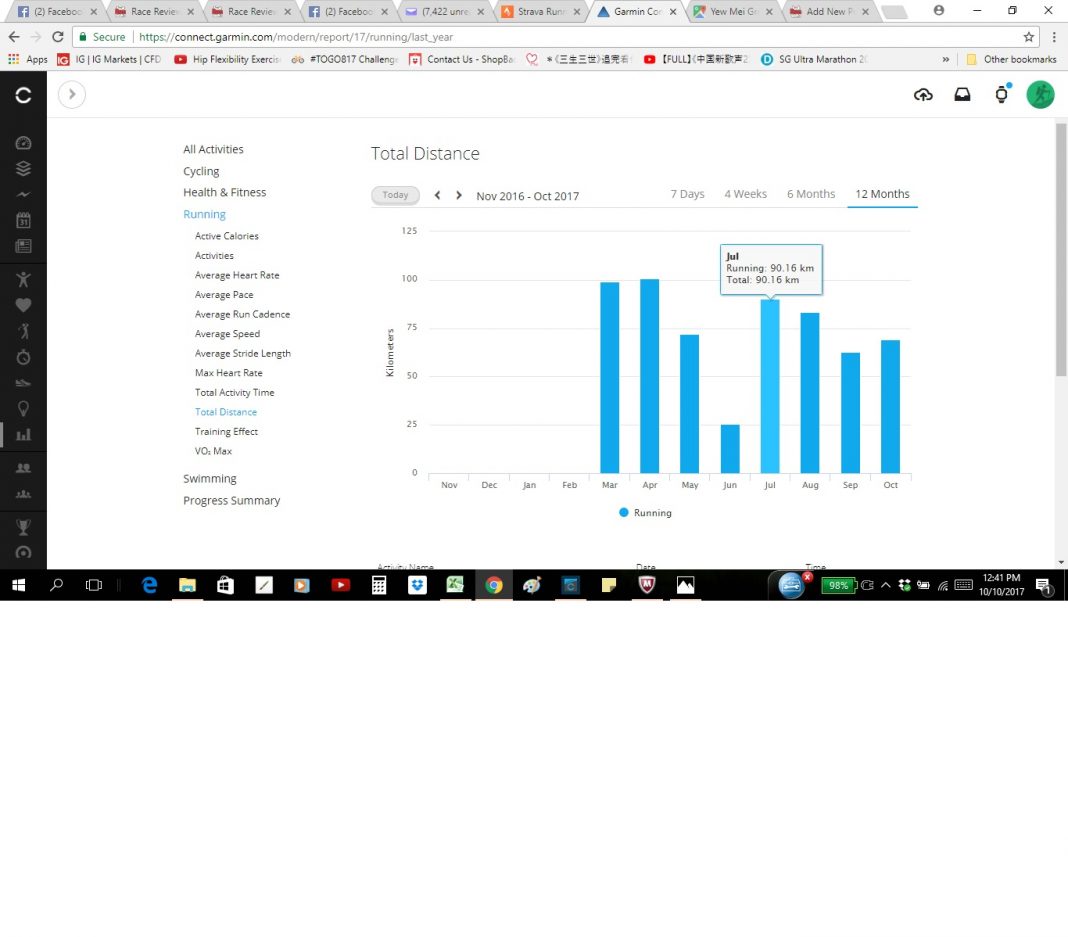Expand the sidebar with the chevron button
1068x937 pixels.
(72, 95)
